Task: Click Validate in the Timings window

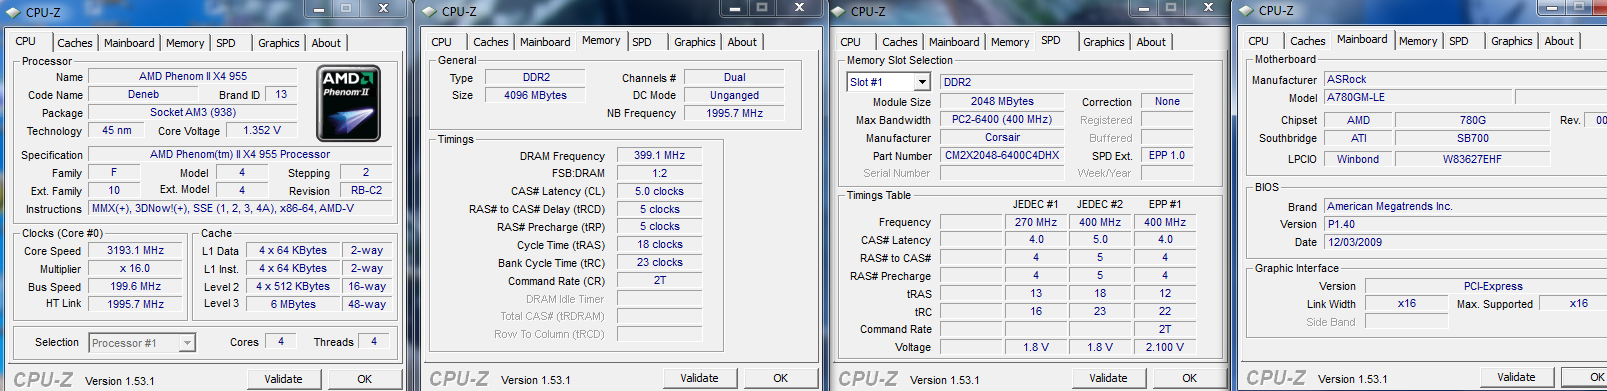Action: (699, 378)
